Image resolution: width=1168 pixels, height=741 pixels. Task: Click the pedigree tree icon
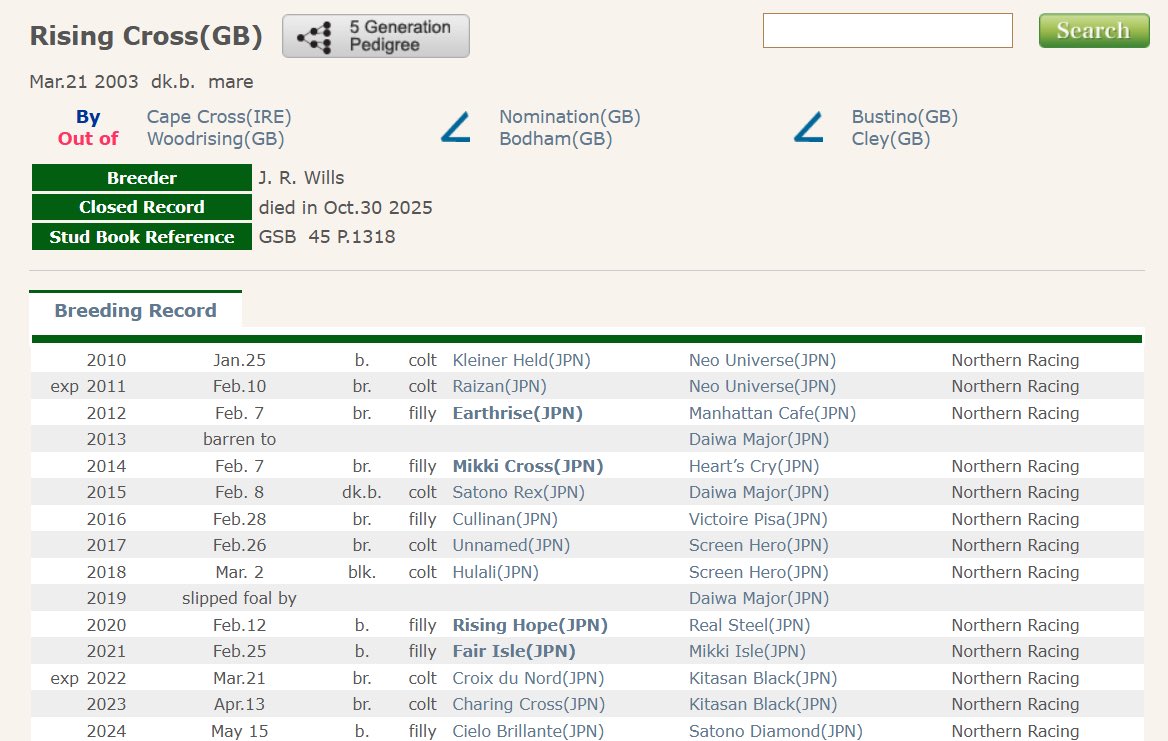coord(314,36)
